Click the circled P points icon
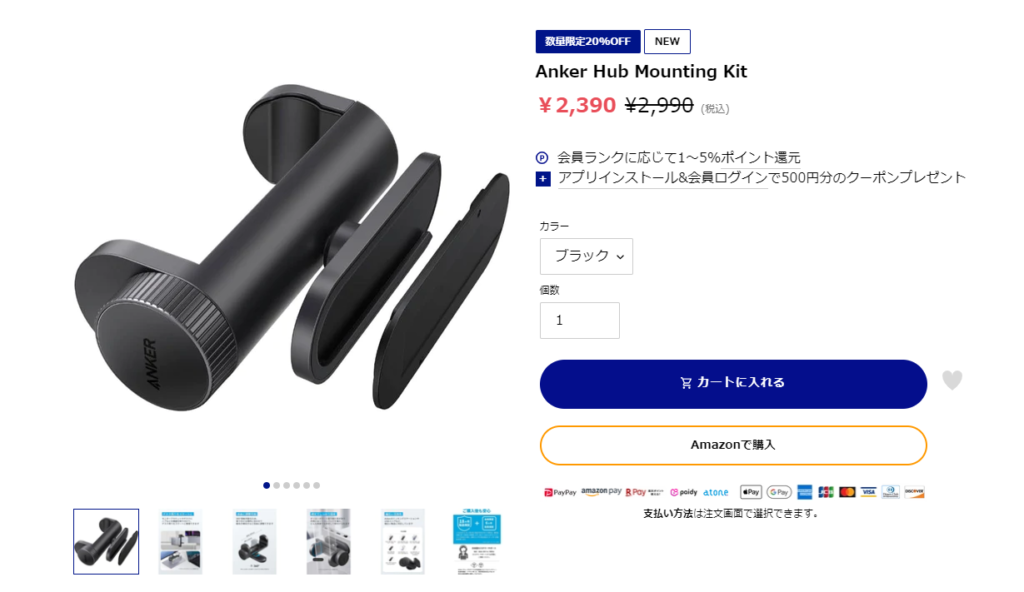 (x=541, y=157)
